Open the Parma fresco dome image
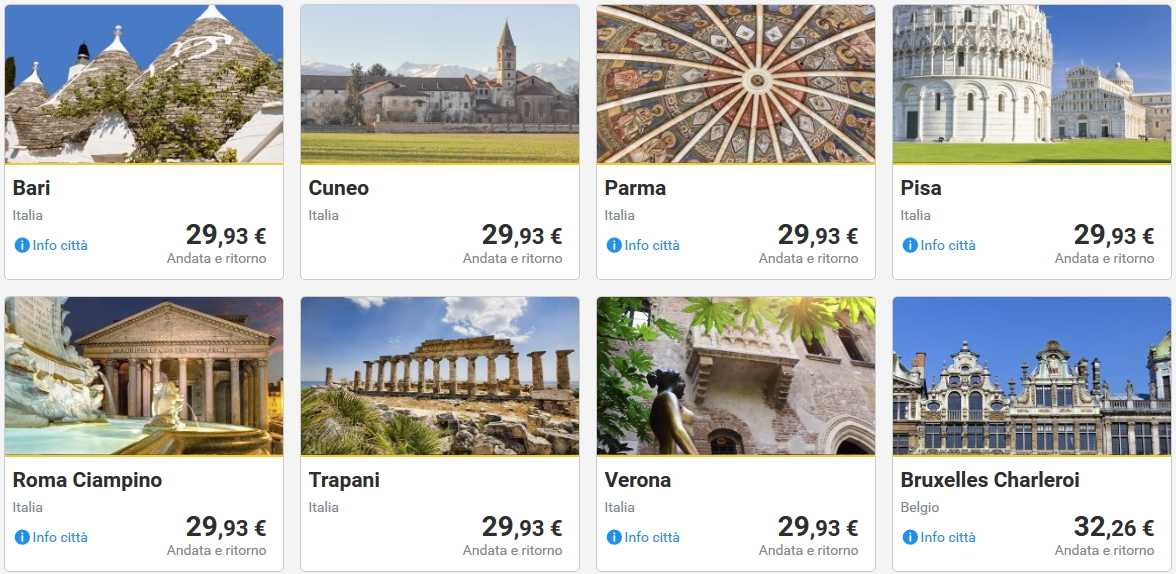Screen dimensions: 1176x574 tap(736, 84)
